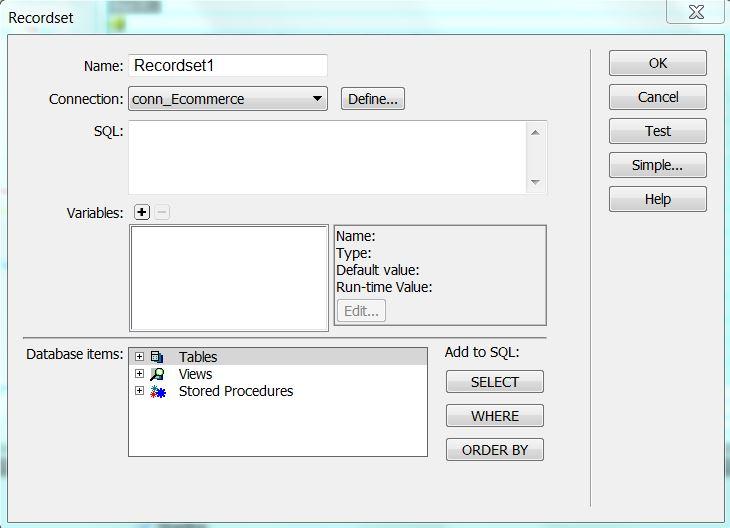Click the SQL box scroll down arrow
730x528 pixels.
tap(535, 182)
